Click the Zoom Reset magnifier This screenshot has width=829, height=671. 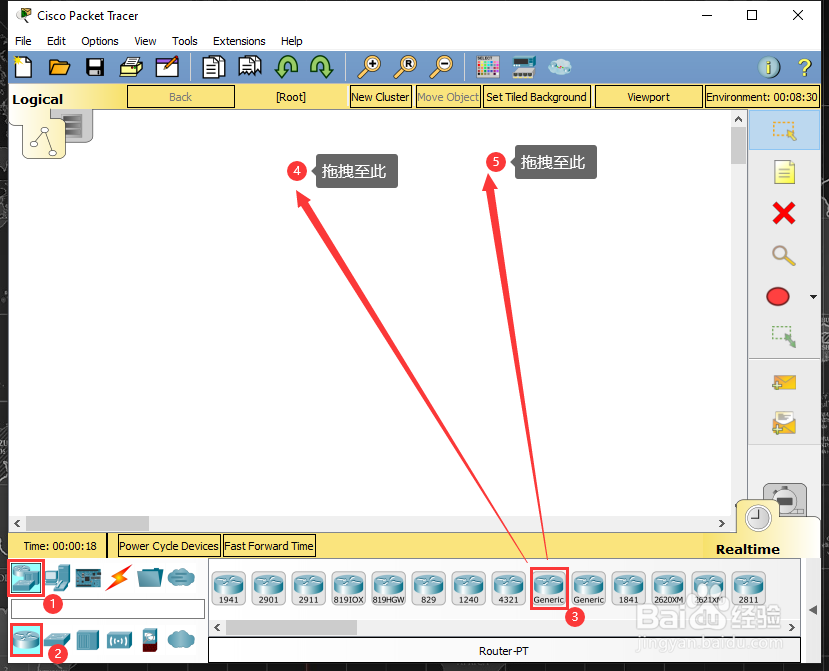tap(406, 67)
